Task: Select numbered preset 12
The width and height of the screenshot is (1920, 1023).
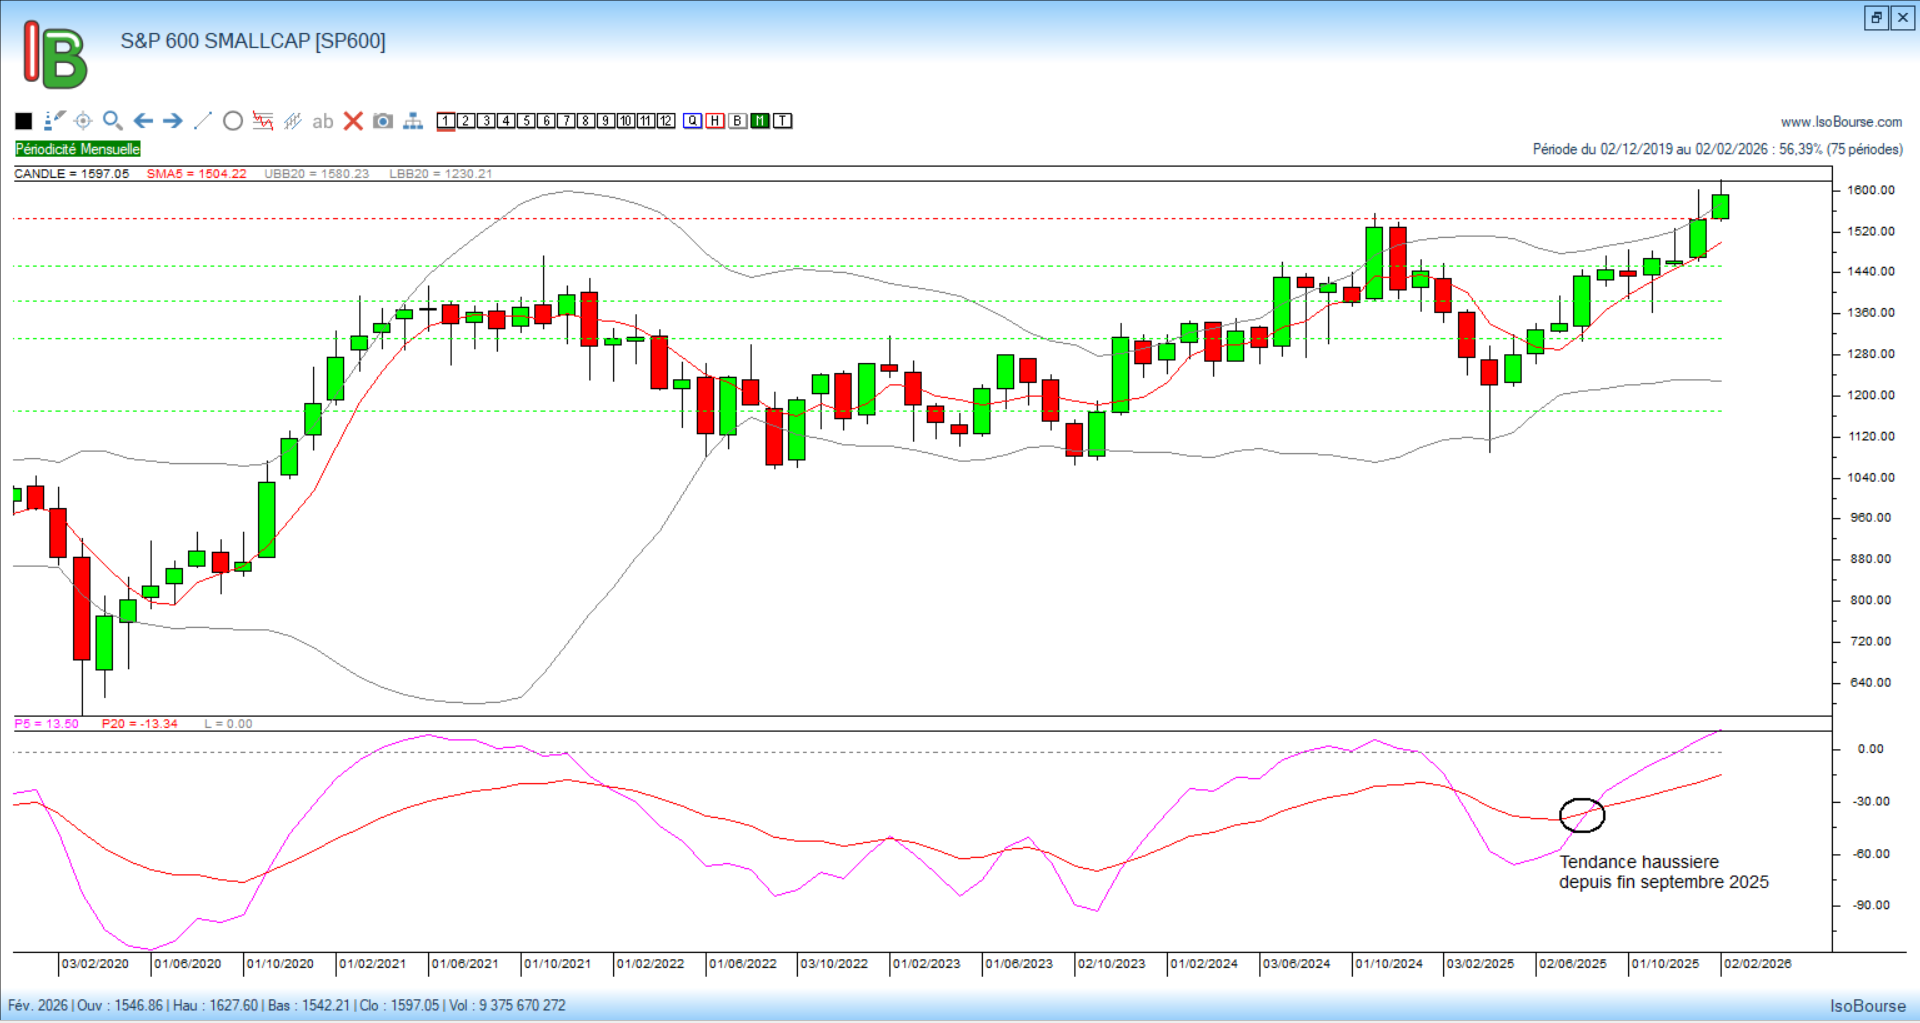Action: click(x=666, y=121)
